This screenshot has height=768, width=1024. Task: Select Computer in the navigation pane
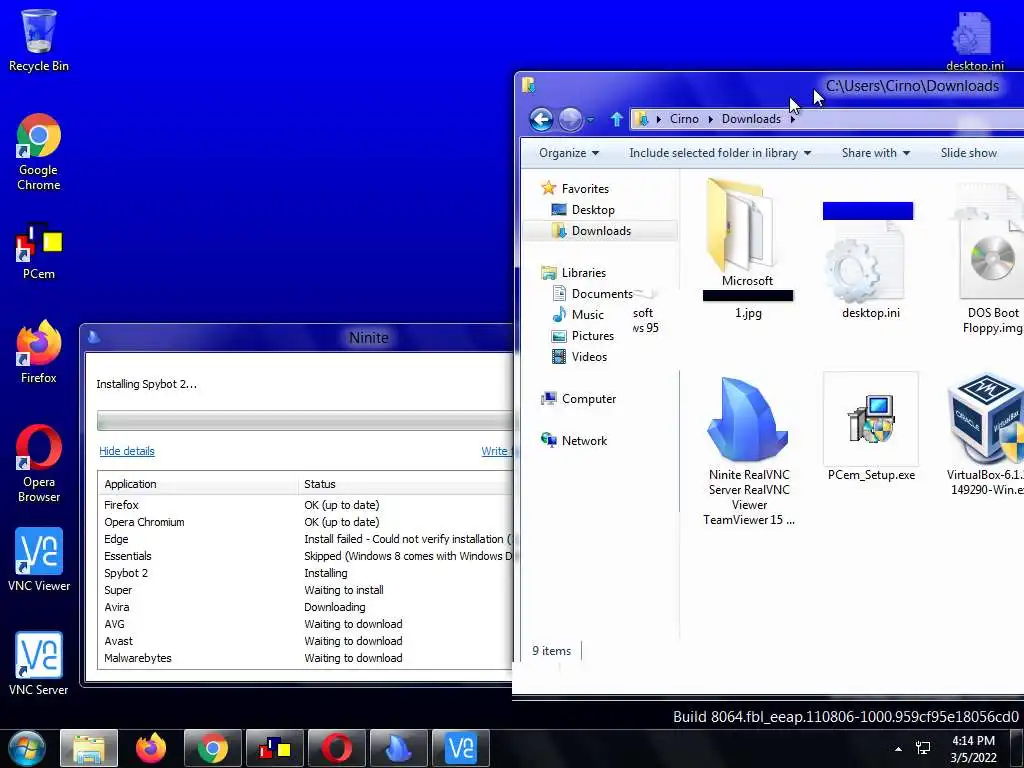coord(588,398)
